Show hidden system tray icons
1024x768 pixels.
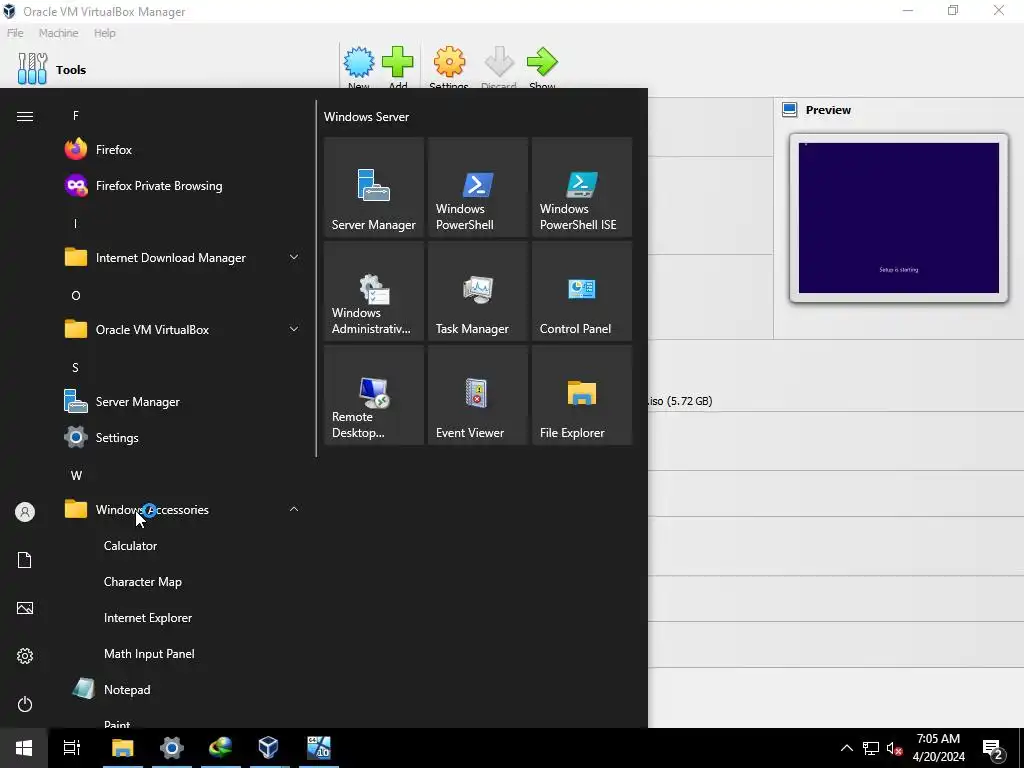point(846,748)
